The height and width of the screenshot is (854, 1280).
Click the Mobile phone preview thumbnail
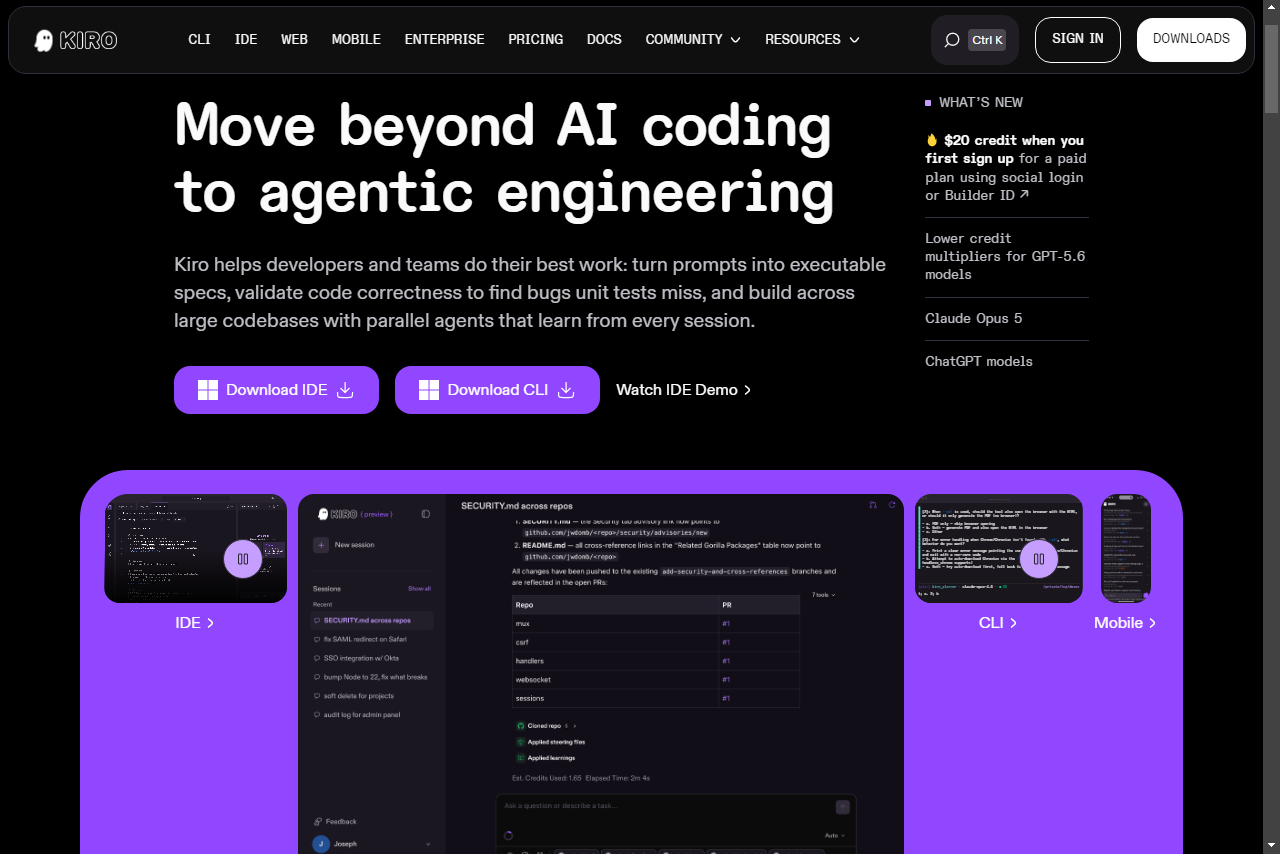(1126, 548)
